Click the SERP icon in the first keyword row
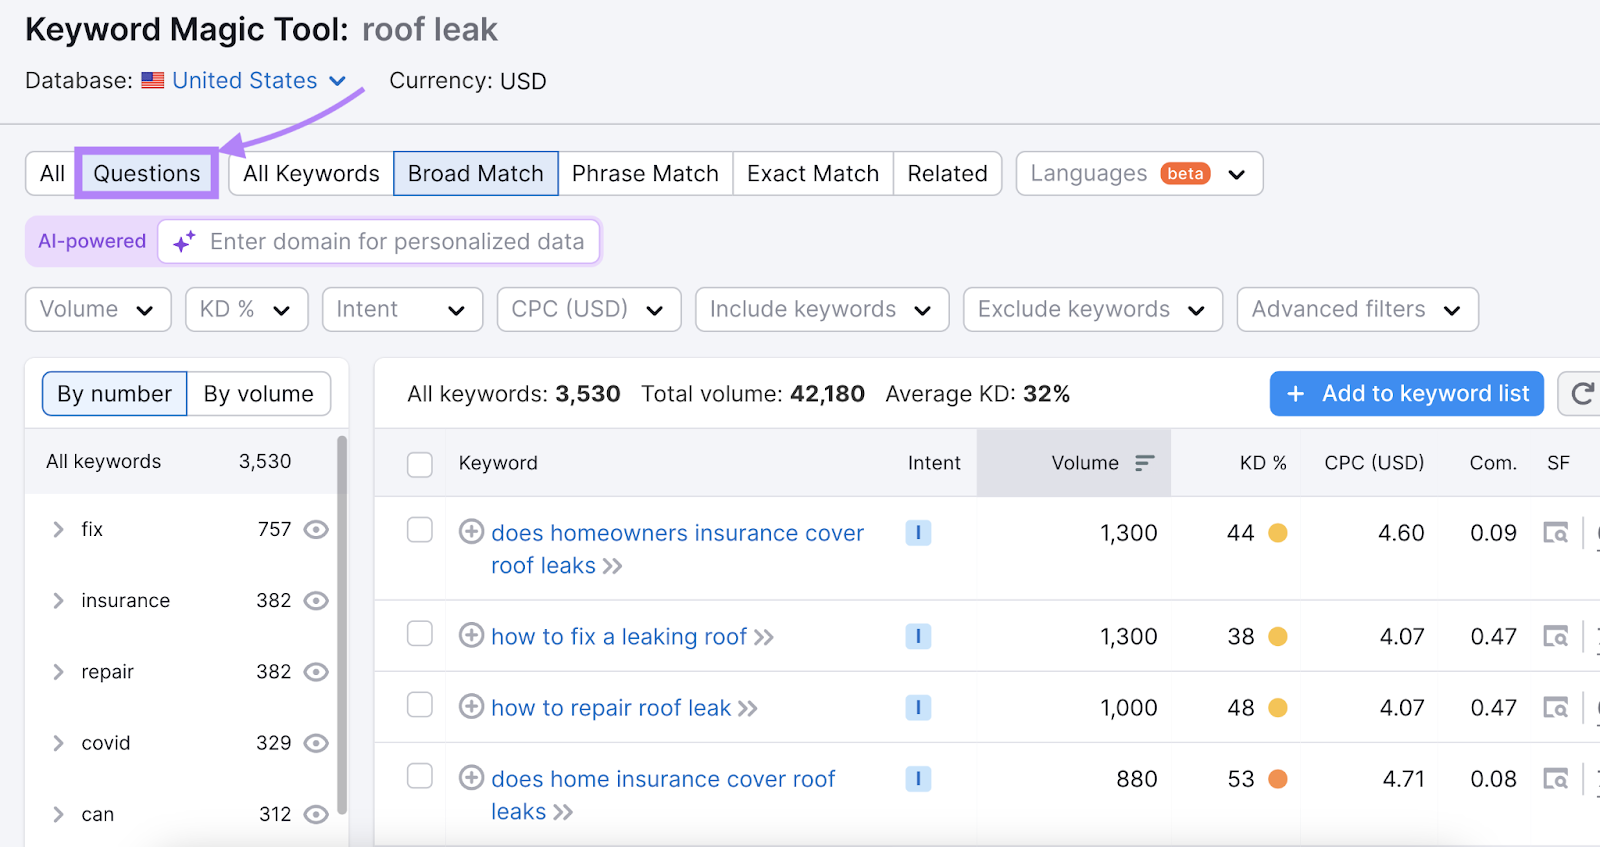 [1555, 533]
